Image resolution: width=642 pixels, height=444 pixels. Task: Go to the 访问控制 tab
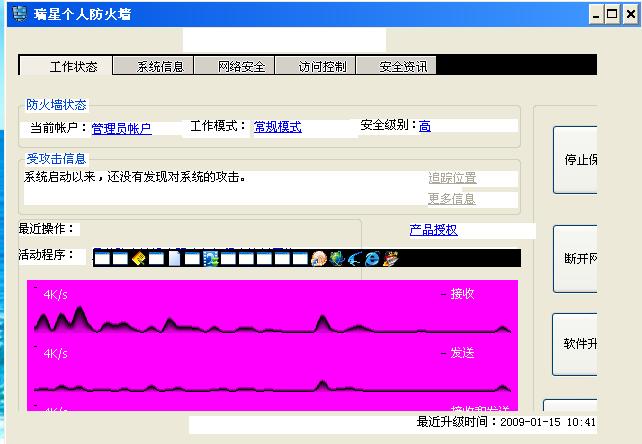click(315, 66)
